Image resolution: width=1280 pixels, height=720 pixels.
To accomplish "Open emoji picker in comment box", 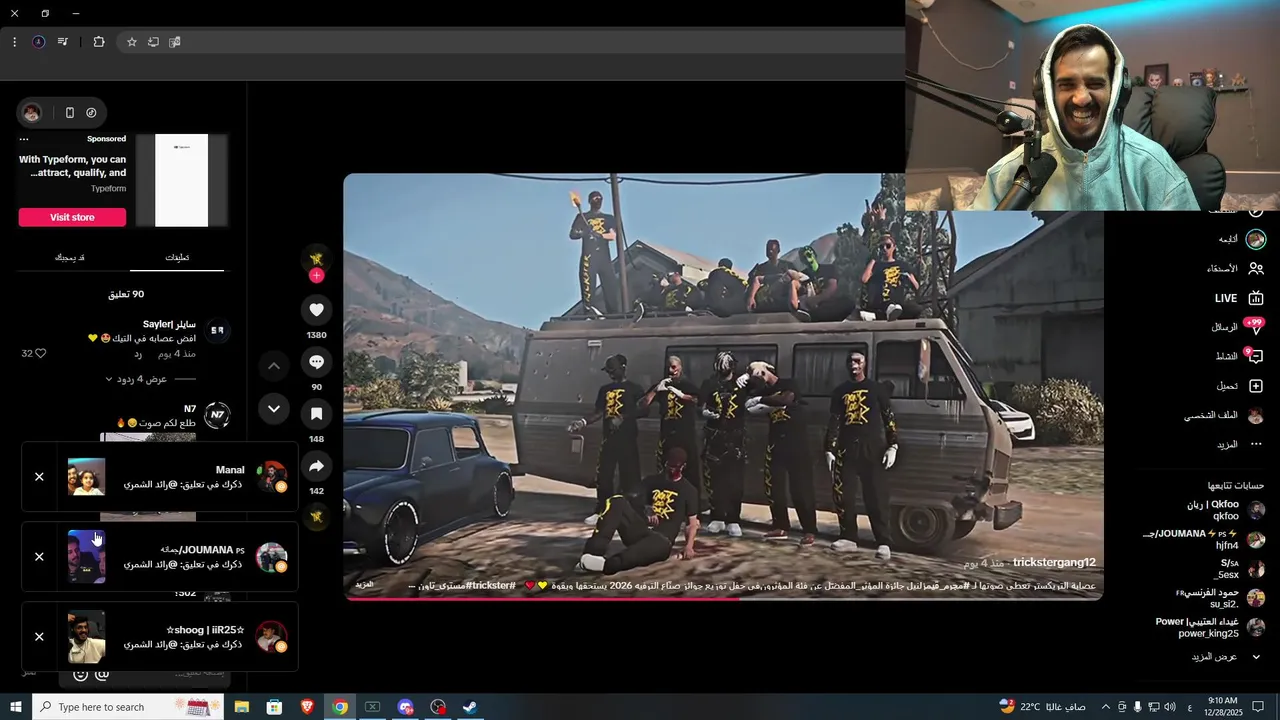I will click(81, 675).
